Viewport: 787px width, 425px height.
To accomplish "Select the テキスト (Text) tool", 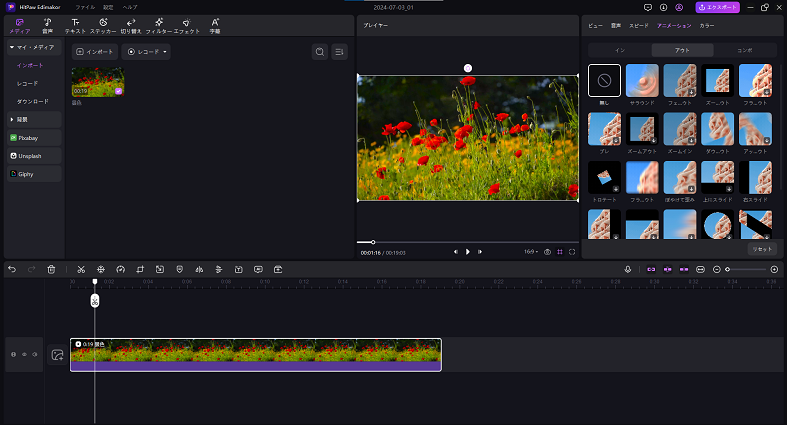I will pyautogui.click(x=75, y=25).
